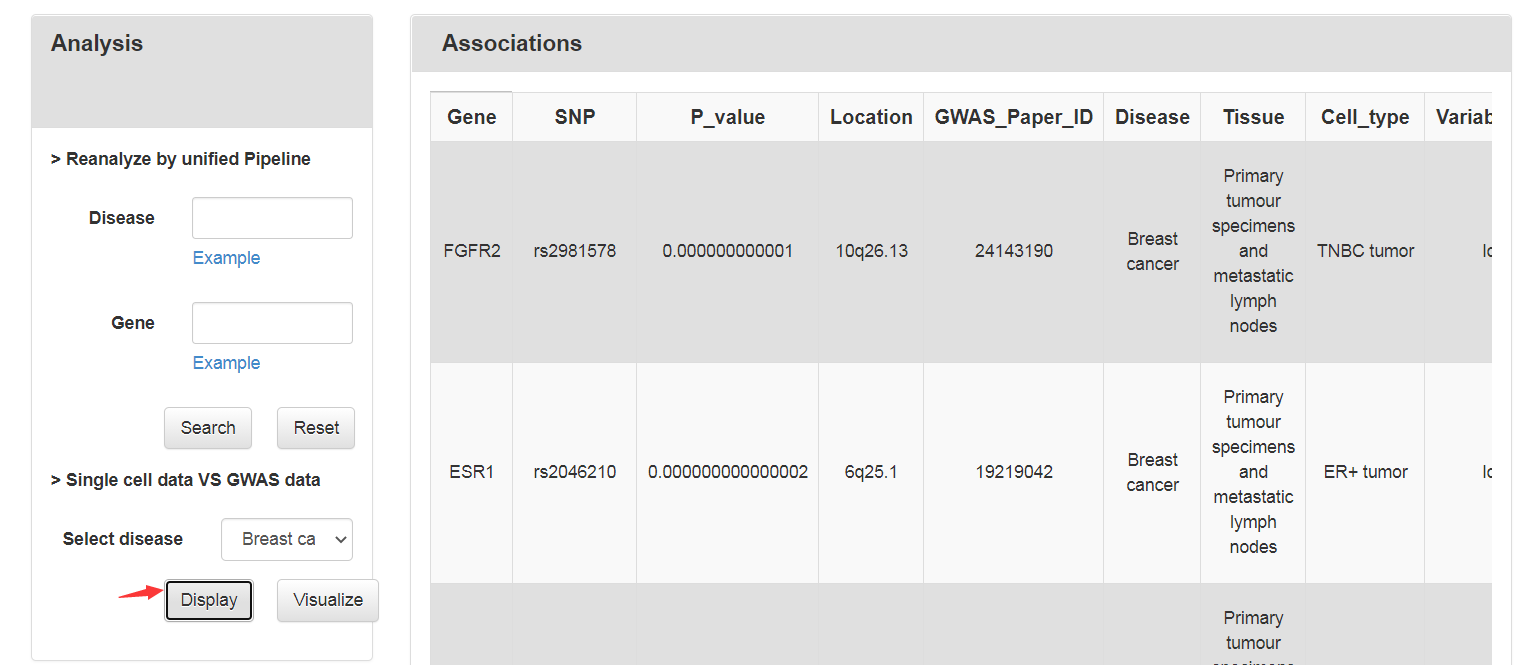Select the rs2046210 SNP cell

(x=575, y=472)
